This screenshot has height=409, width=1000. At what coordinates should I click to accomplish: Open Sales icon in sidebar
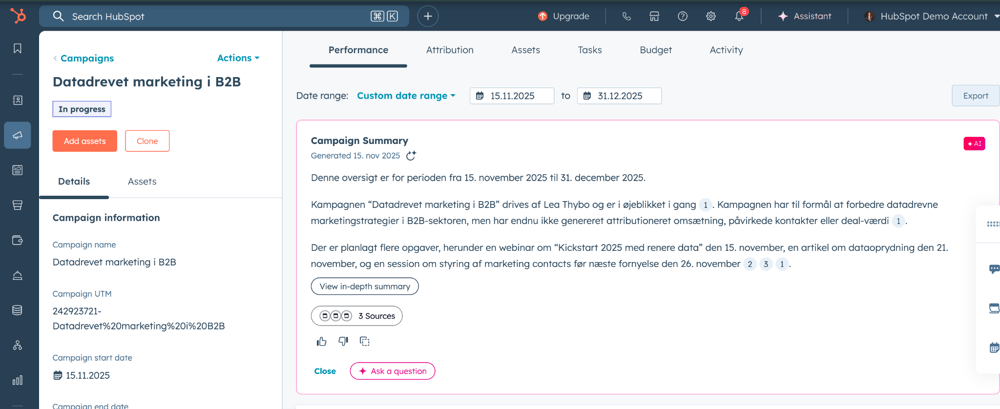pos(17,205)
